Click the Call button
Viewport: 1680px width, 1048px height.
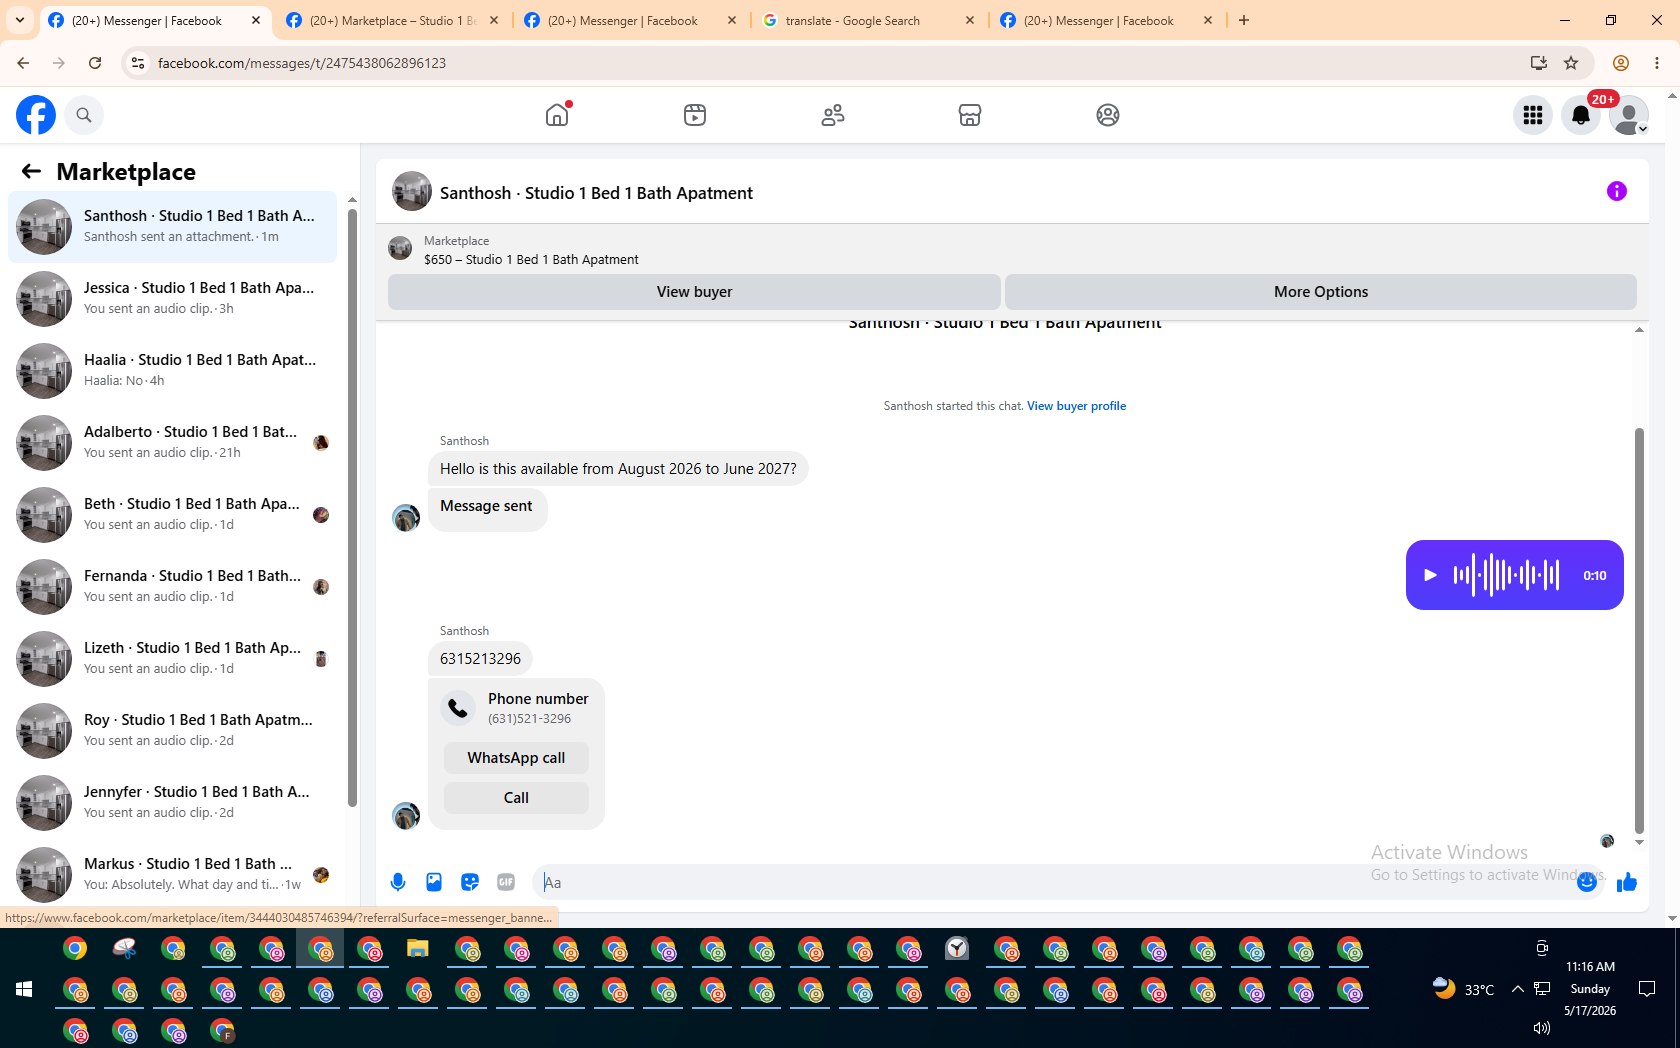click(516, 798)
